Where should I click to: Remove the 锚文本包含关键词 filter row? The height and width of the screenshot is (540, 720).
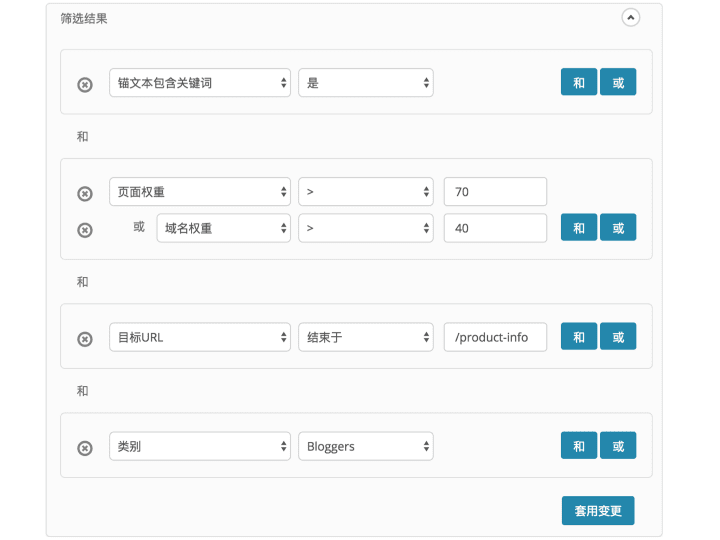[x=85, y=85]
